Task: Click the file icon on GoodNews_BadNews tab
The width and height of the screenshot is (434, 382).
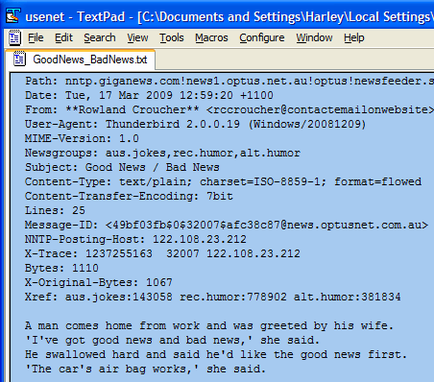Action: coord(19,59)
